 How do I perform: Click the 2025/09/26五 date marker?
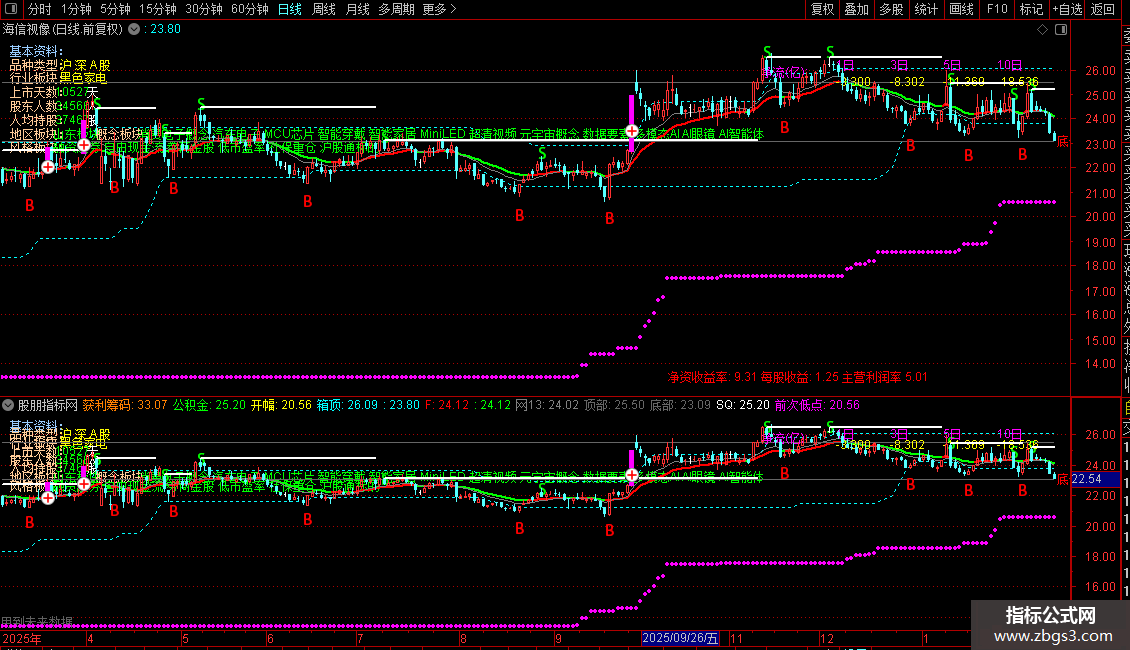click(x=680, y=638)
